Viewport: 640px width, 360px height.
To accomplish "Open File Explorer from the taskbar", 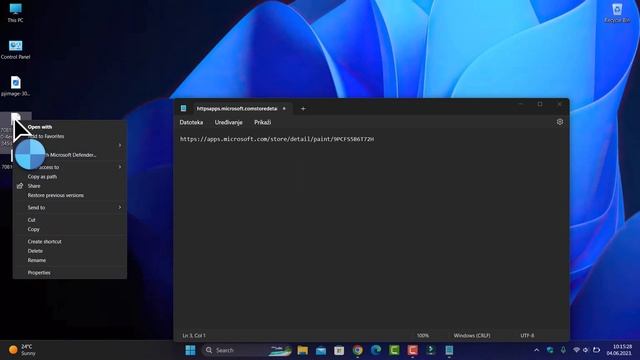I will 302,350.
